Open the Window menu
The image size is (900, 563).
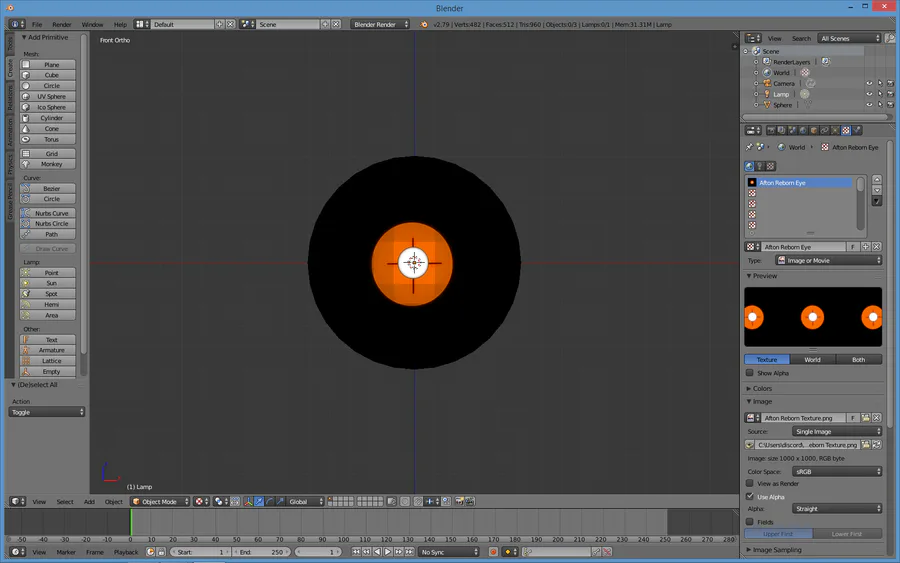coord(92,25)
